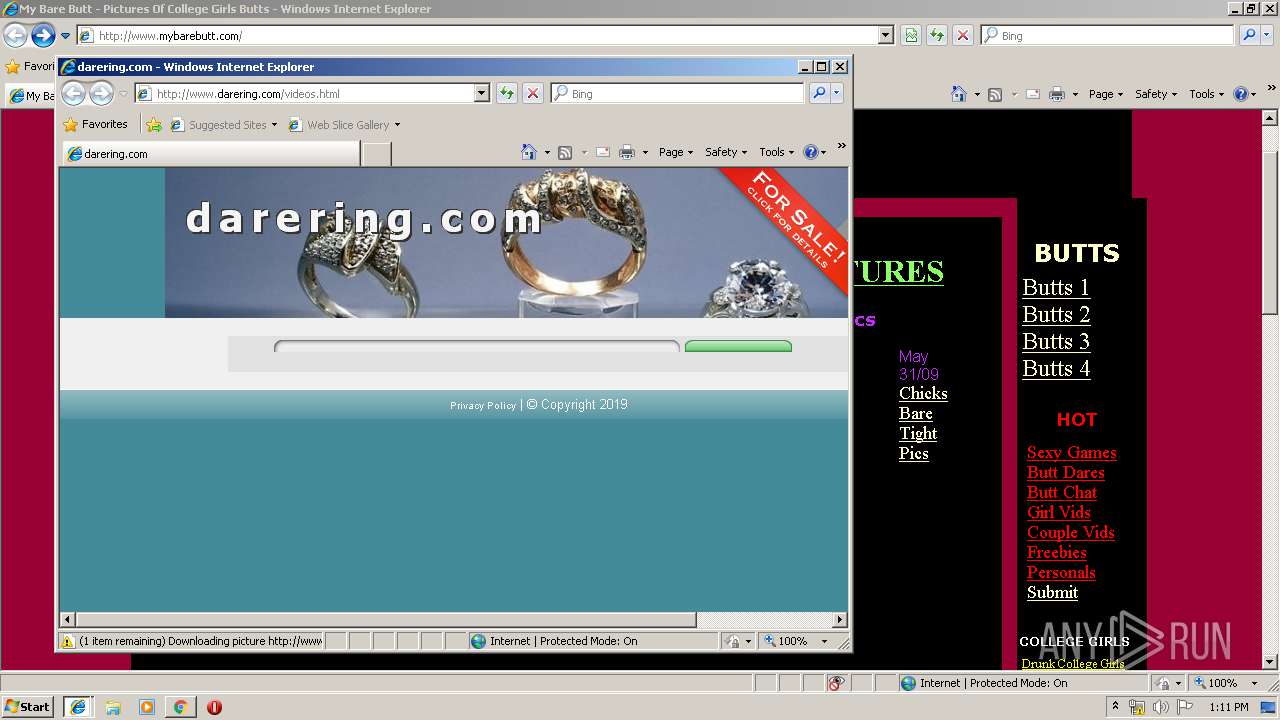Click red stop-sign icon on taskbar
Viewport: 1280px width, 720px height.
coord(214,707)
